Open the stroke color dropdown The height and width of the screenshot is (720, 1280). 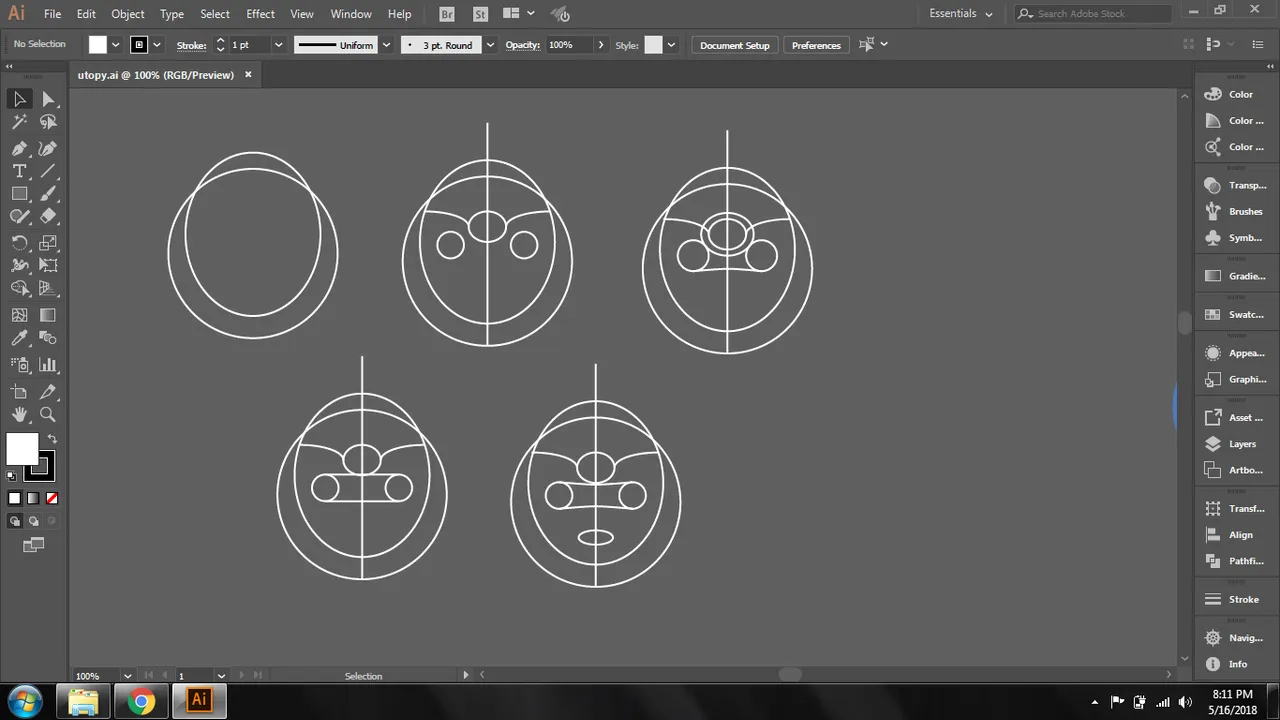pos(157,45)
